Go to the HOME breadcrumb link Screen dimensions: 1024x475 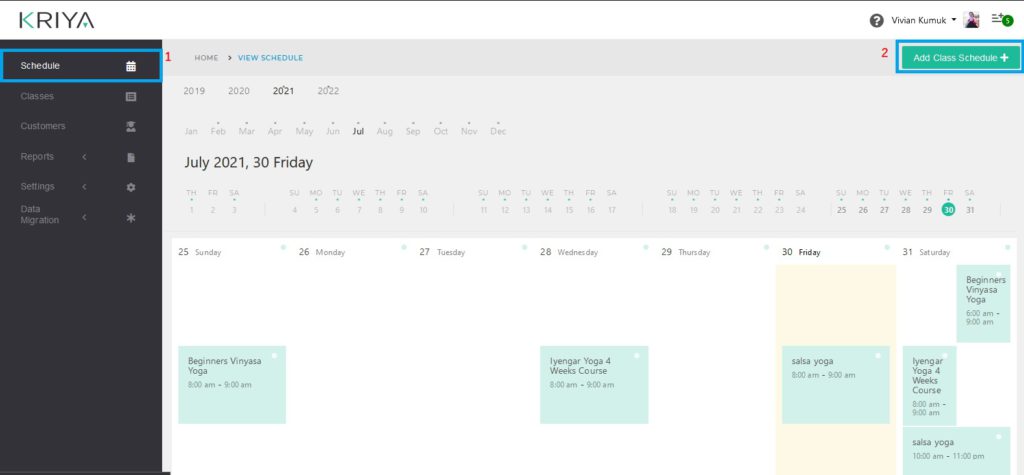206,58
